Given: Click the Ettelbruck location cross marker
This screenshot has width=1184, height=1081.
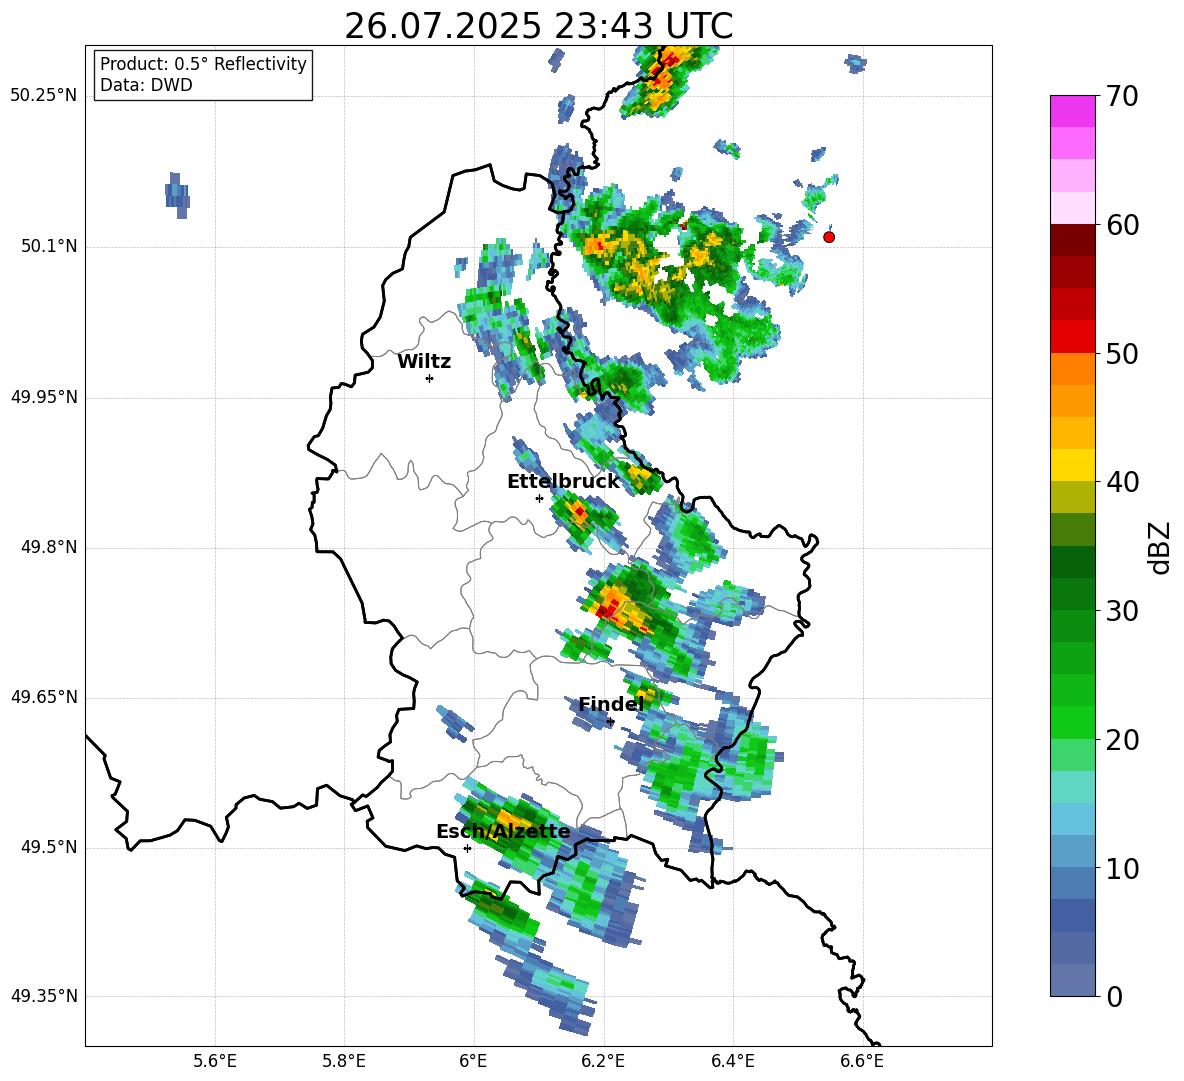Looking at the screenshot, I should (539, 498).
